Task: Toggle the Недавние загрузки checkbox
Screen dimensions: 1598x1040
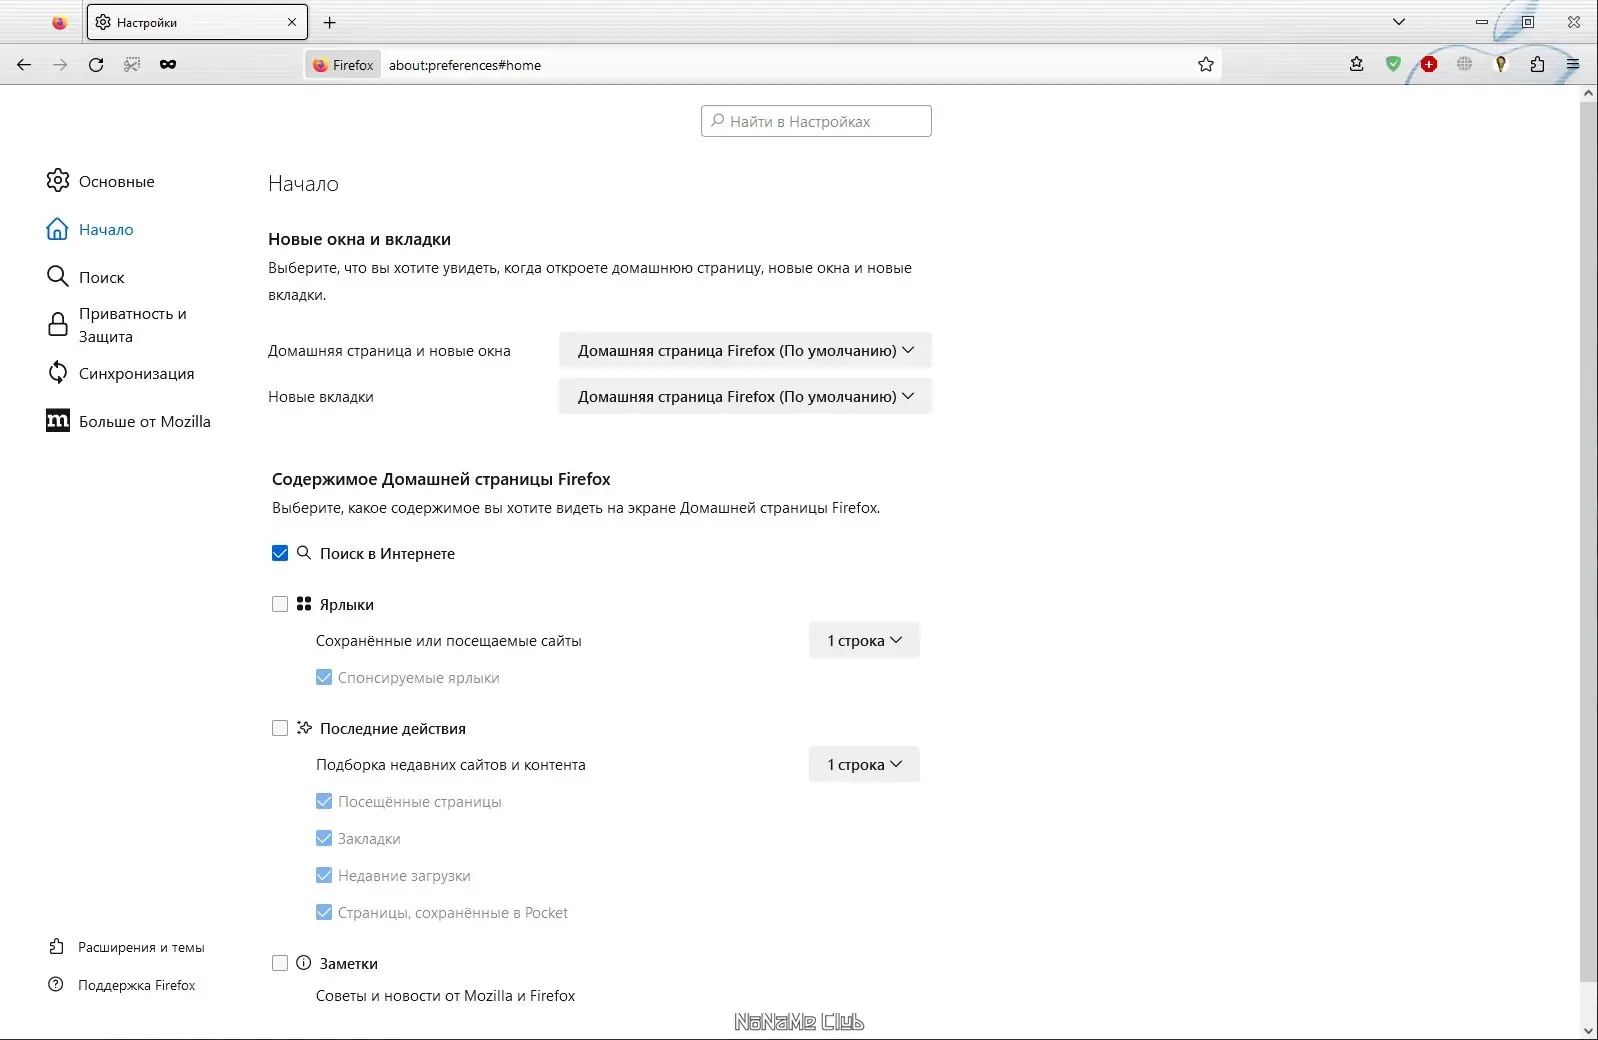Action: (324, 875)
